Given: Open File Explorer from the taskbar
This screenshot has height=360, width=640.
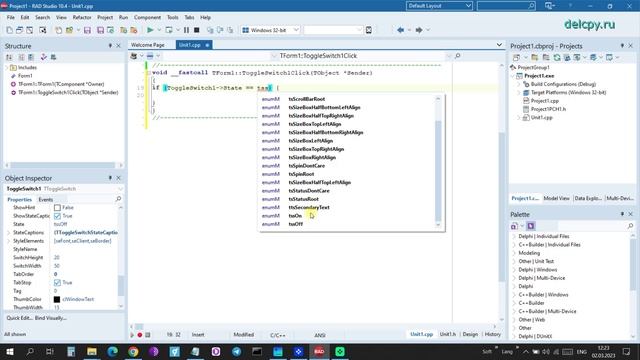Looking at the screenshot, I should 92,351.
